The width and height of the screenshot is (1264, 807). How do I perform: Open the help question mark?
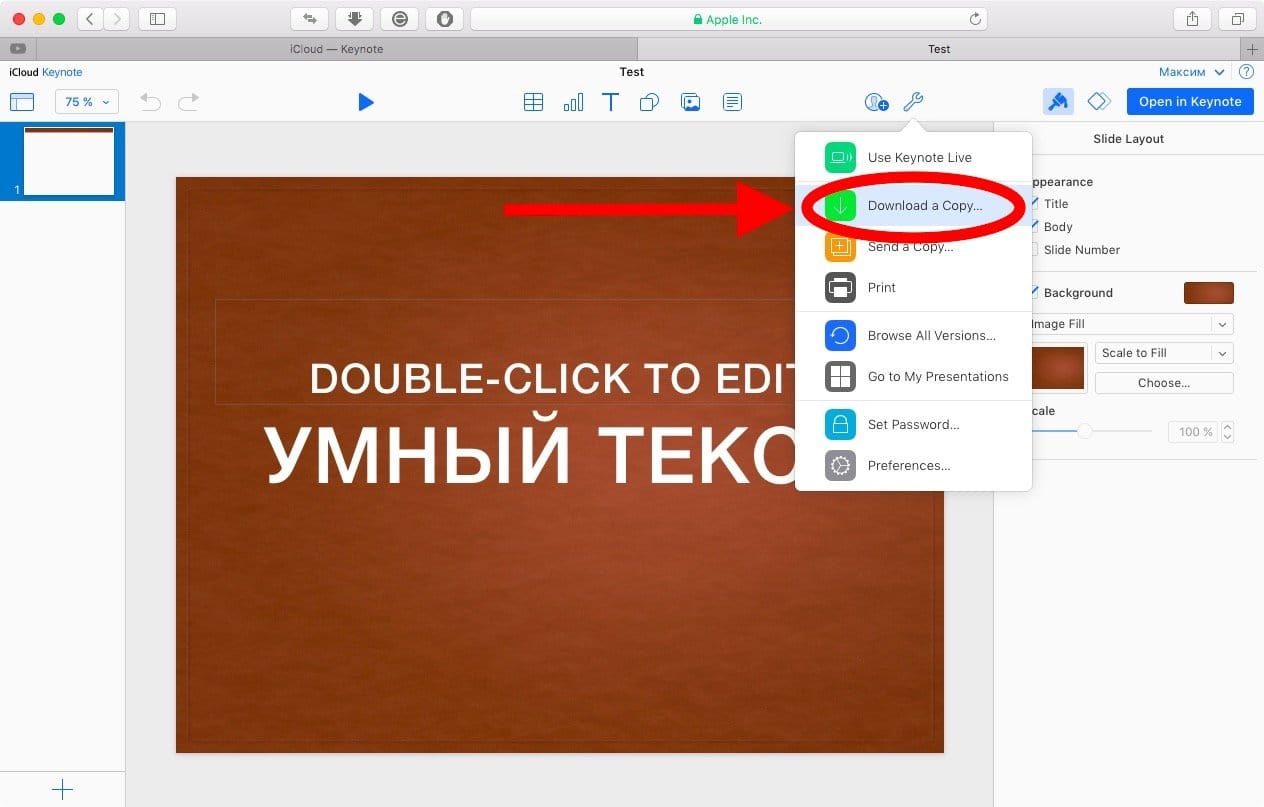[1246, 72]
